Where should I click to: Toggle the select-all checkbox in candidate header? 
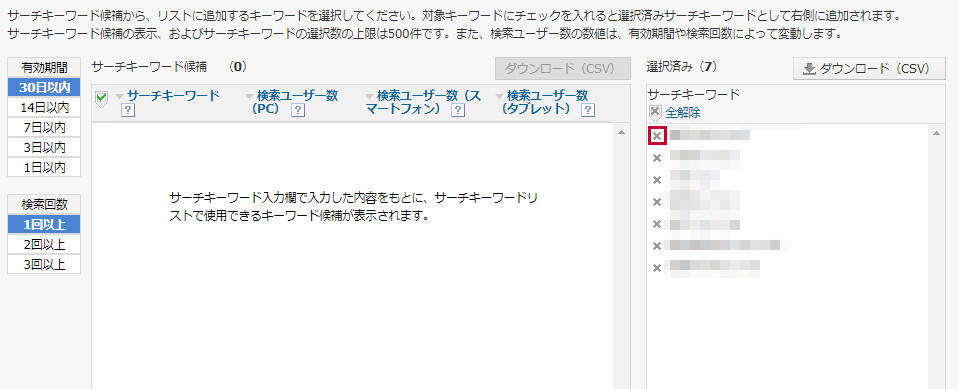[x=102, y=98]
